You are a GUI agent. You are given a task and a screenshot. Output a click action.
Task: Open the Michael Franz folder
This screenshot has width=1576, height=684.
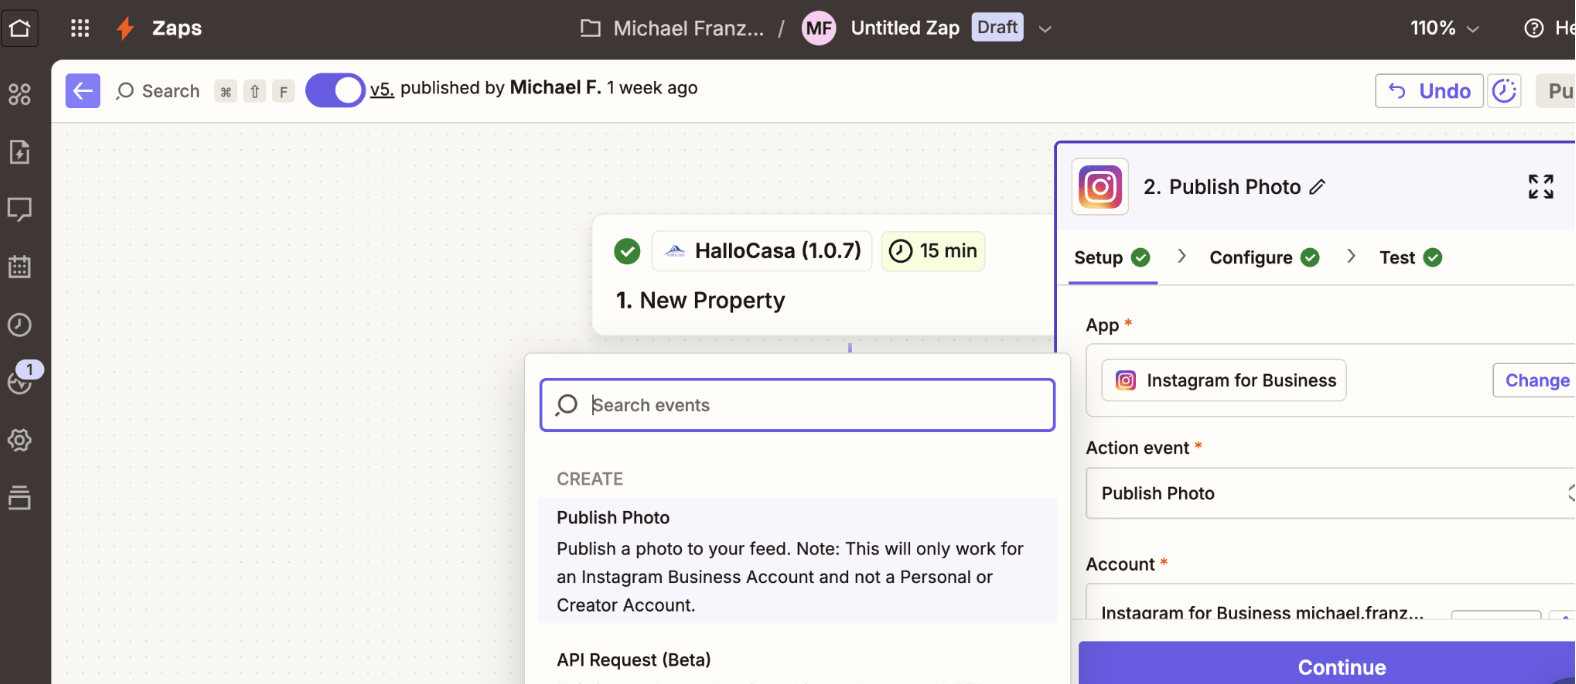pyautogui.click(x=672, y=28)
